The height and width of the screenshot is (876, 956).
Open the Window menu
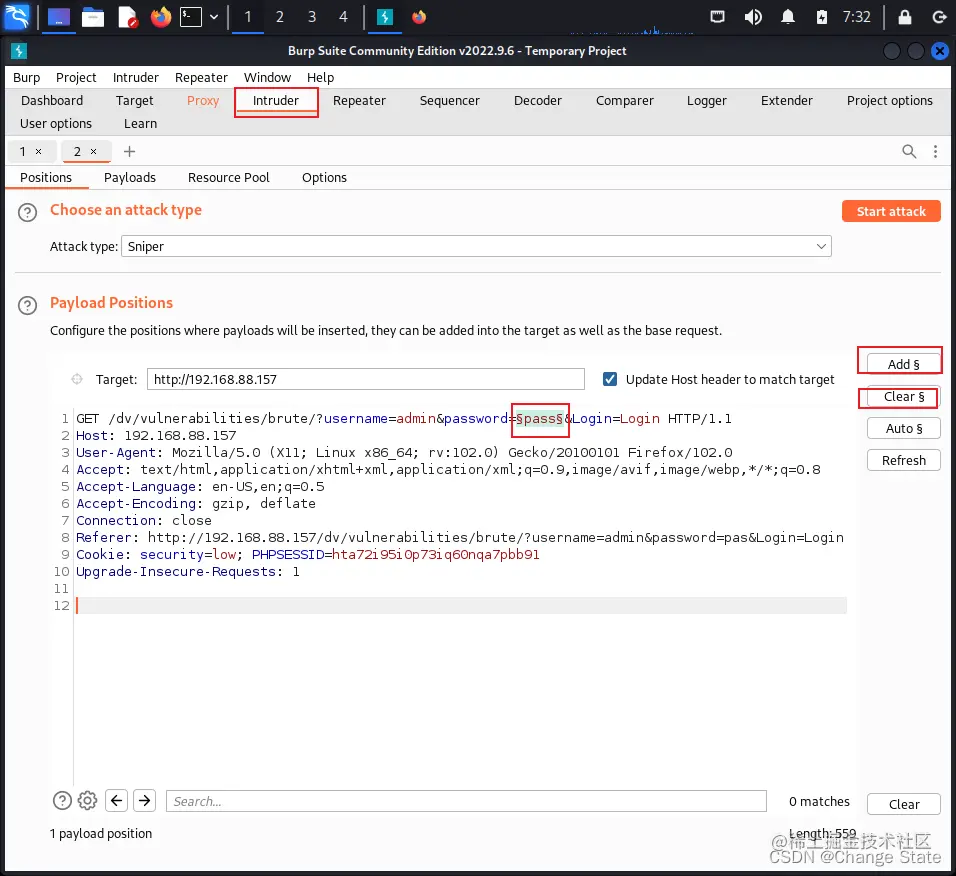pyautogui.click(x=267, y=77)
